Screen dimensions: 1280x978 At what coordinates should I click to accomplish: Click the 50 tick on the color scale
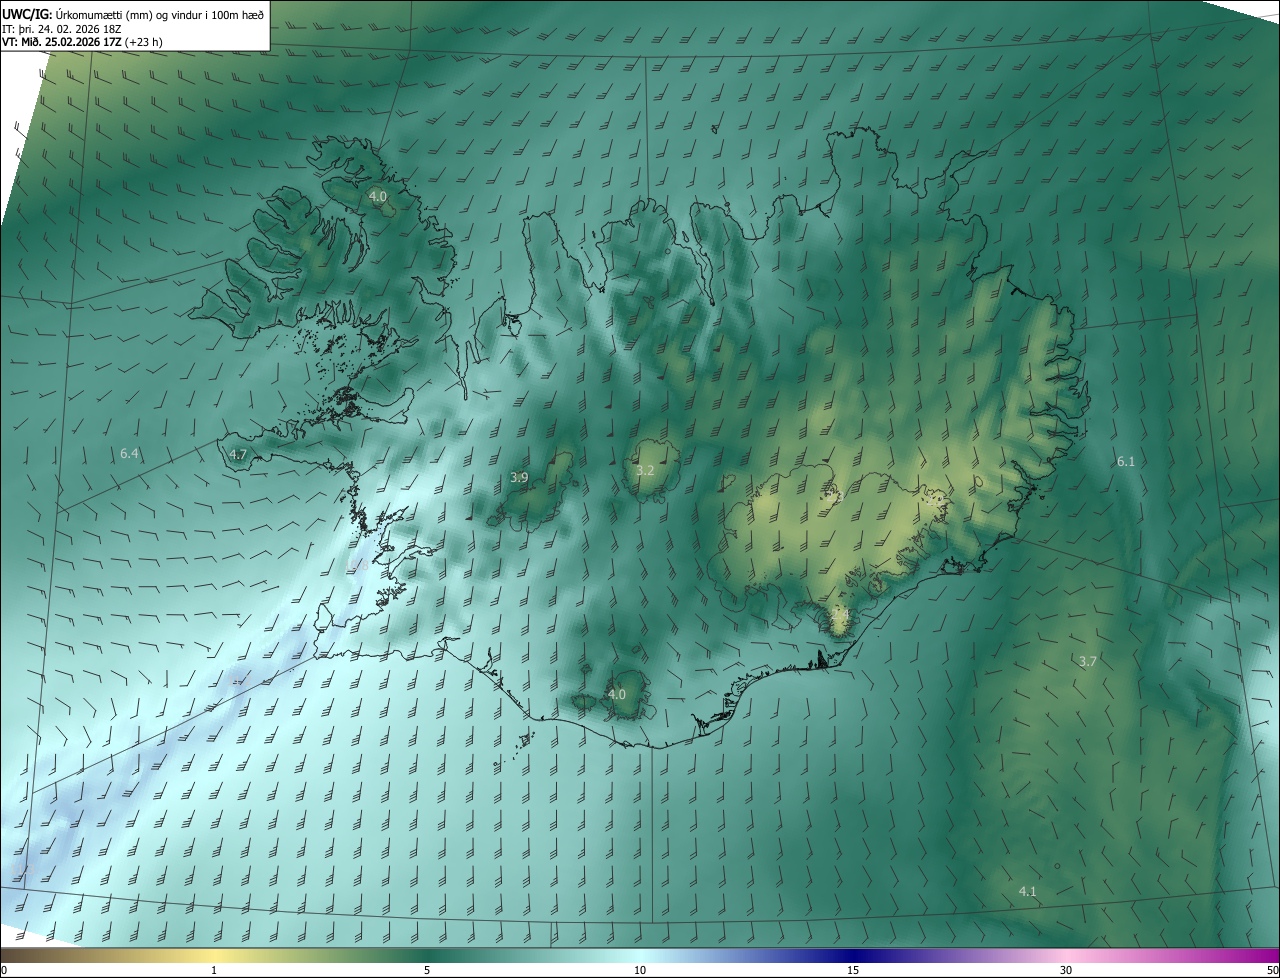[x=1272, y=970]
